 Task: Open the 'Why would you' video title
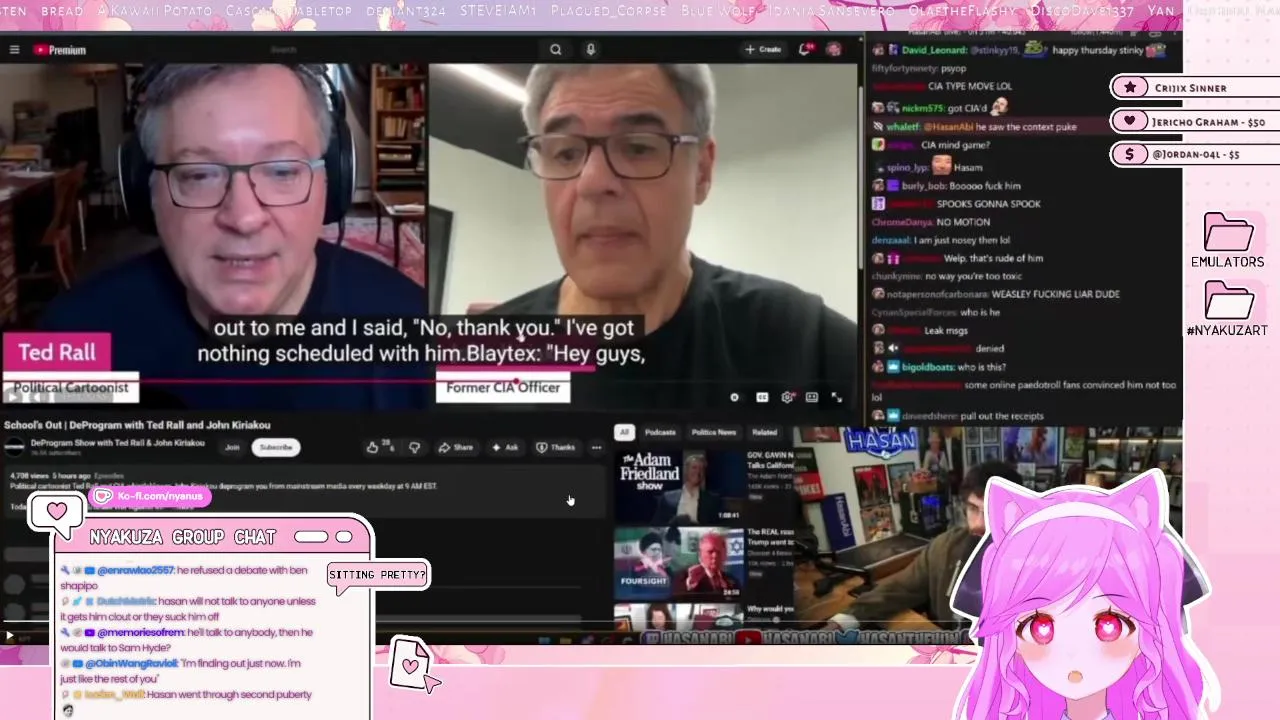770,608
